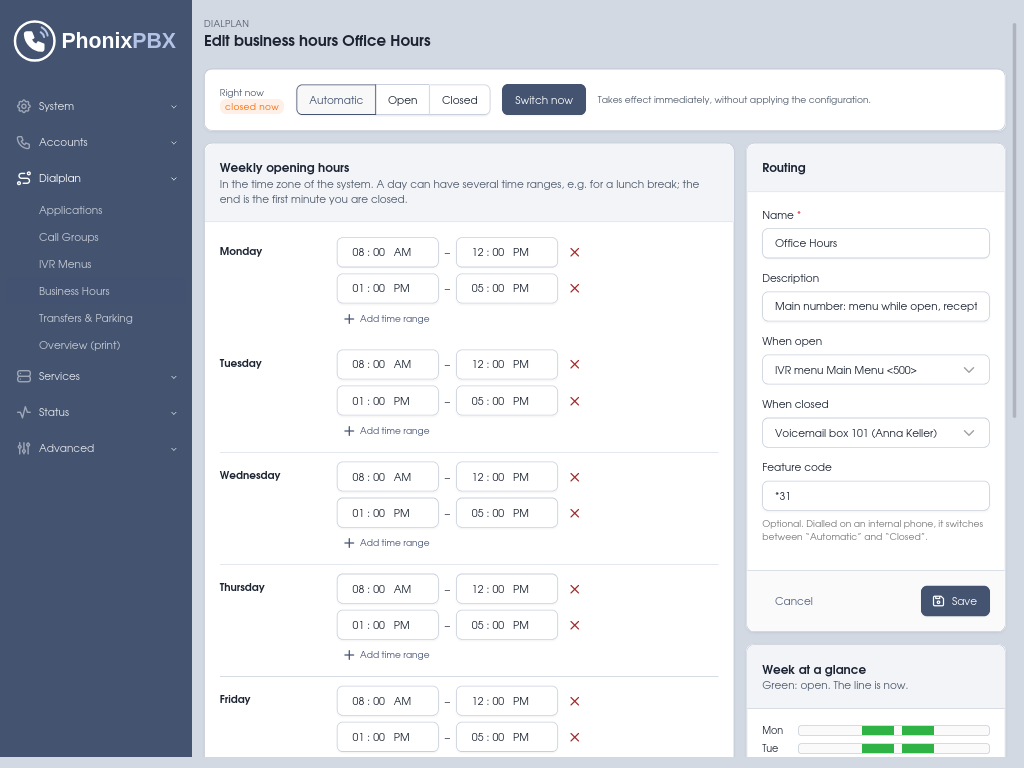Screen dimensions: 1024x768
Task: Open Applications in the sidebar
Action: click(x=71, y=210)
